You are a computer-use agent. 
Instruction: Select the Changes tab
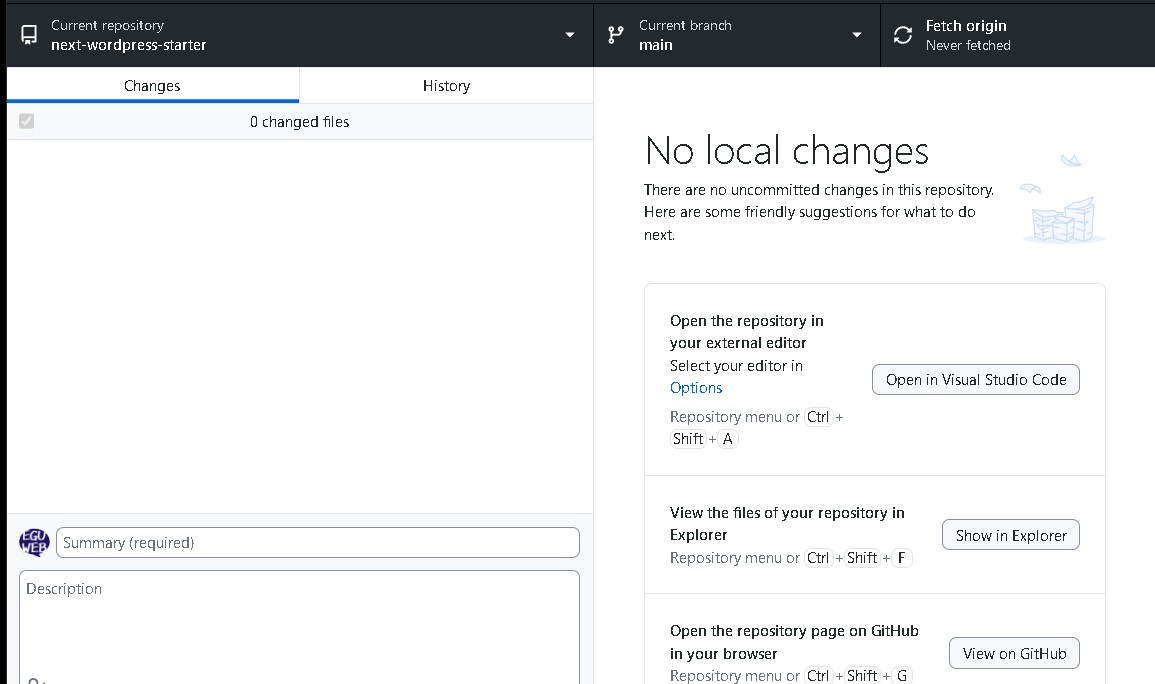[152, 86]
